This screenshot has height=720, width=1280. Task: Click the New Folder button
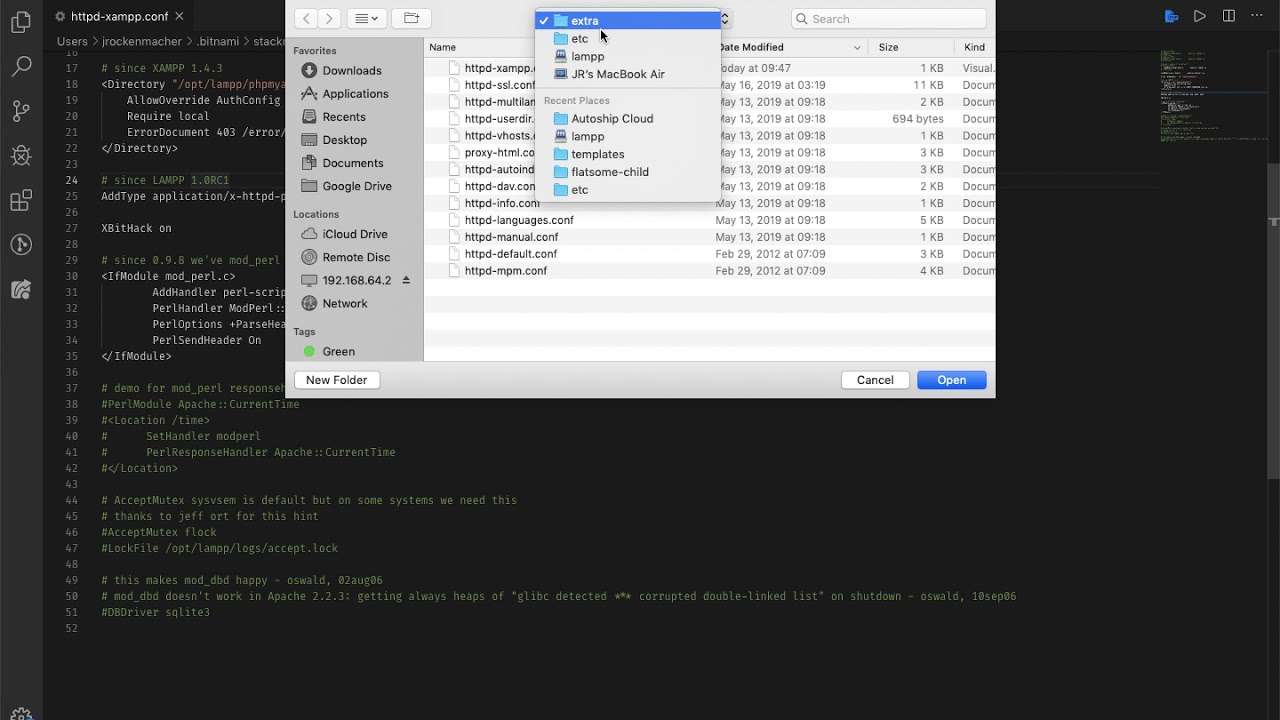click(x=337, y=380)
